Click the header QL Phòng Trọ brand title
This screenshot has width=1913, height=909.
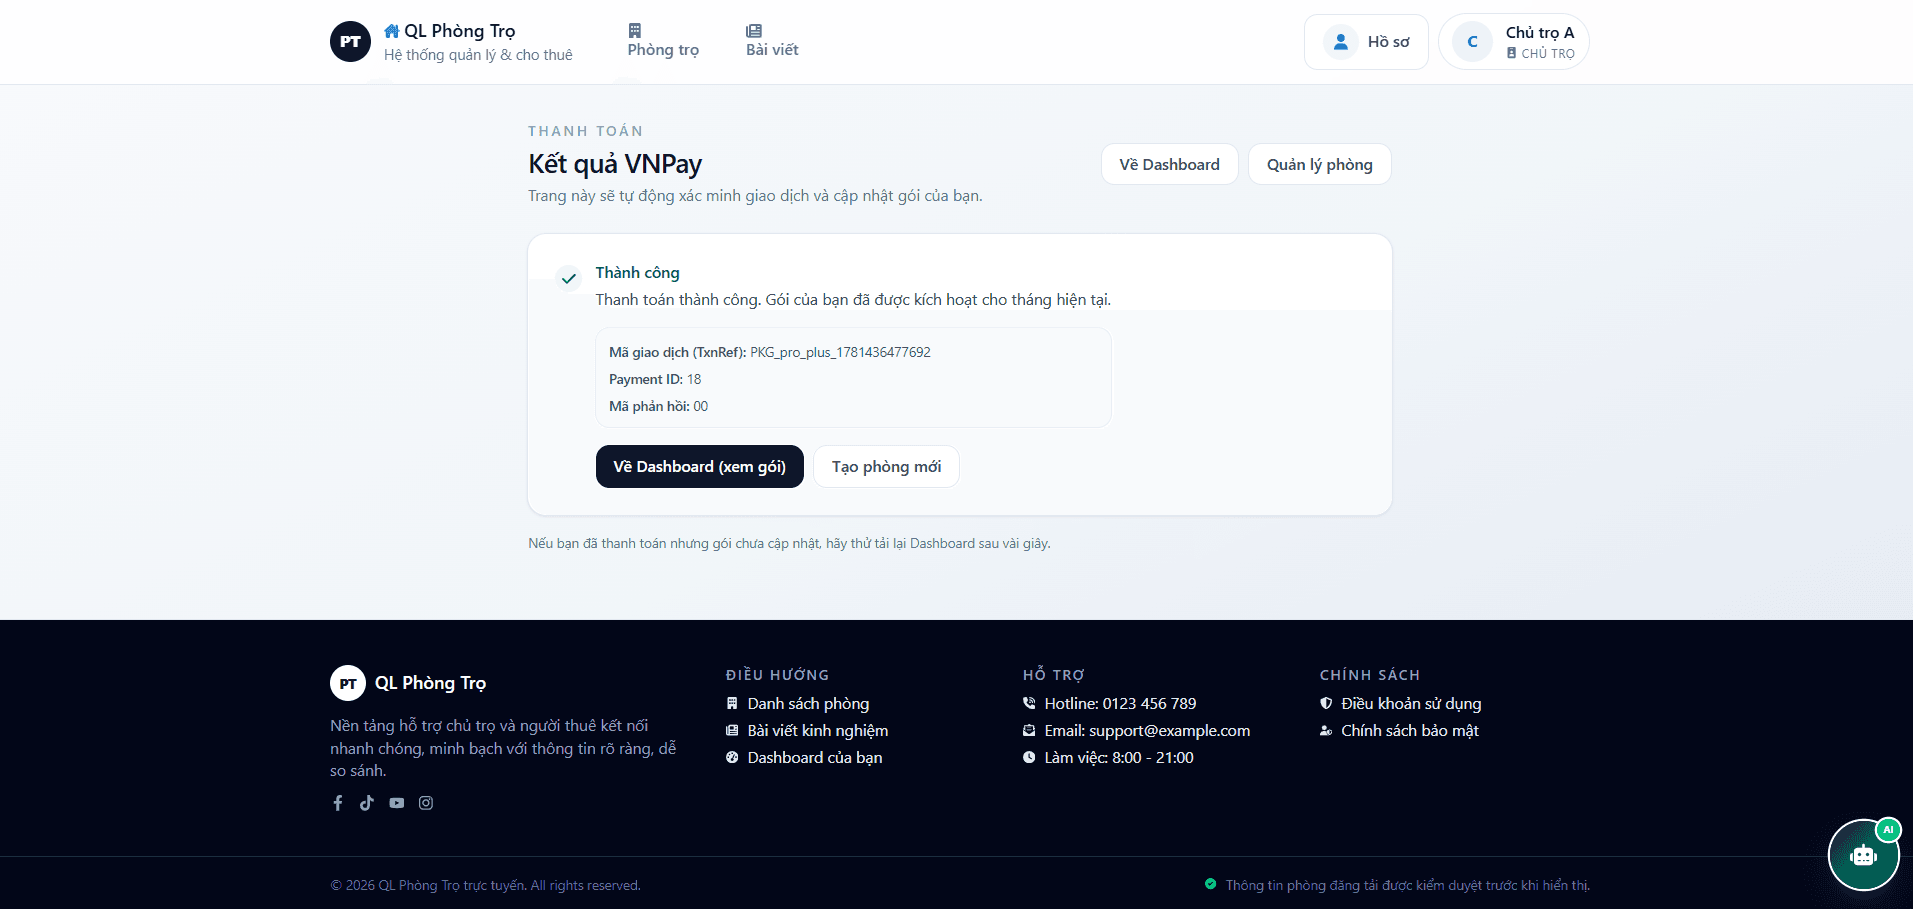(x=460, y=31)
